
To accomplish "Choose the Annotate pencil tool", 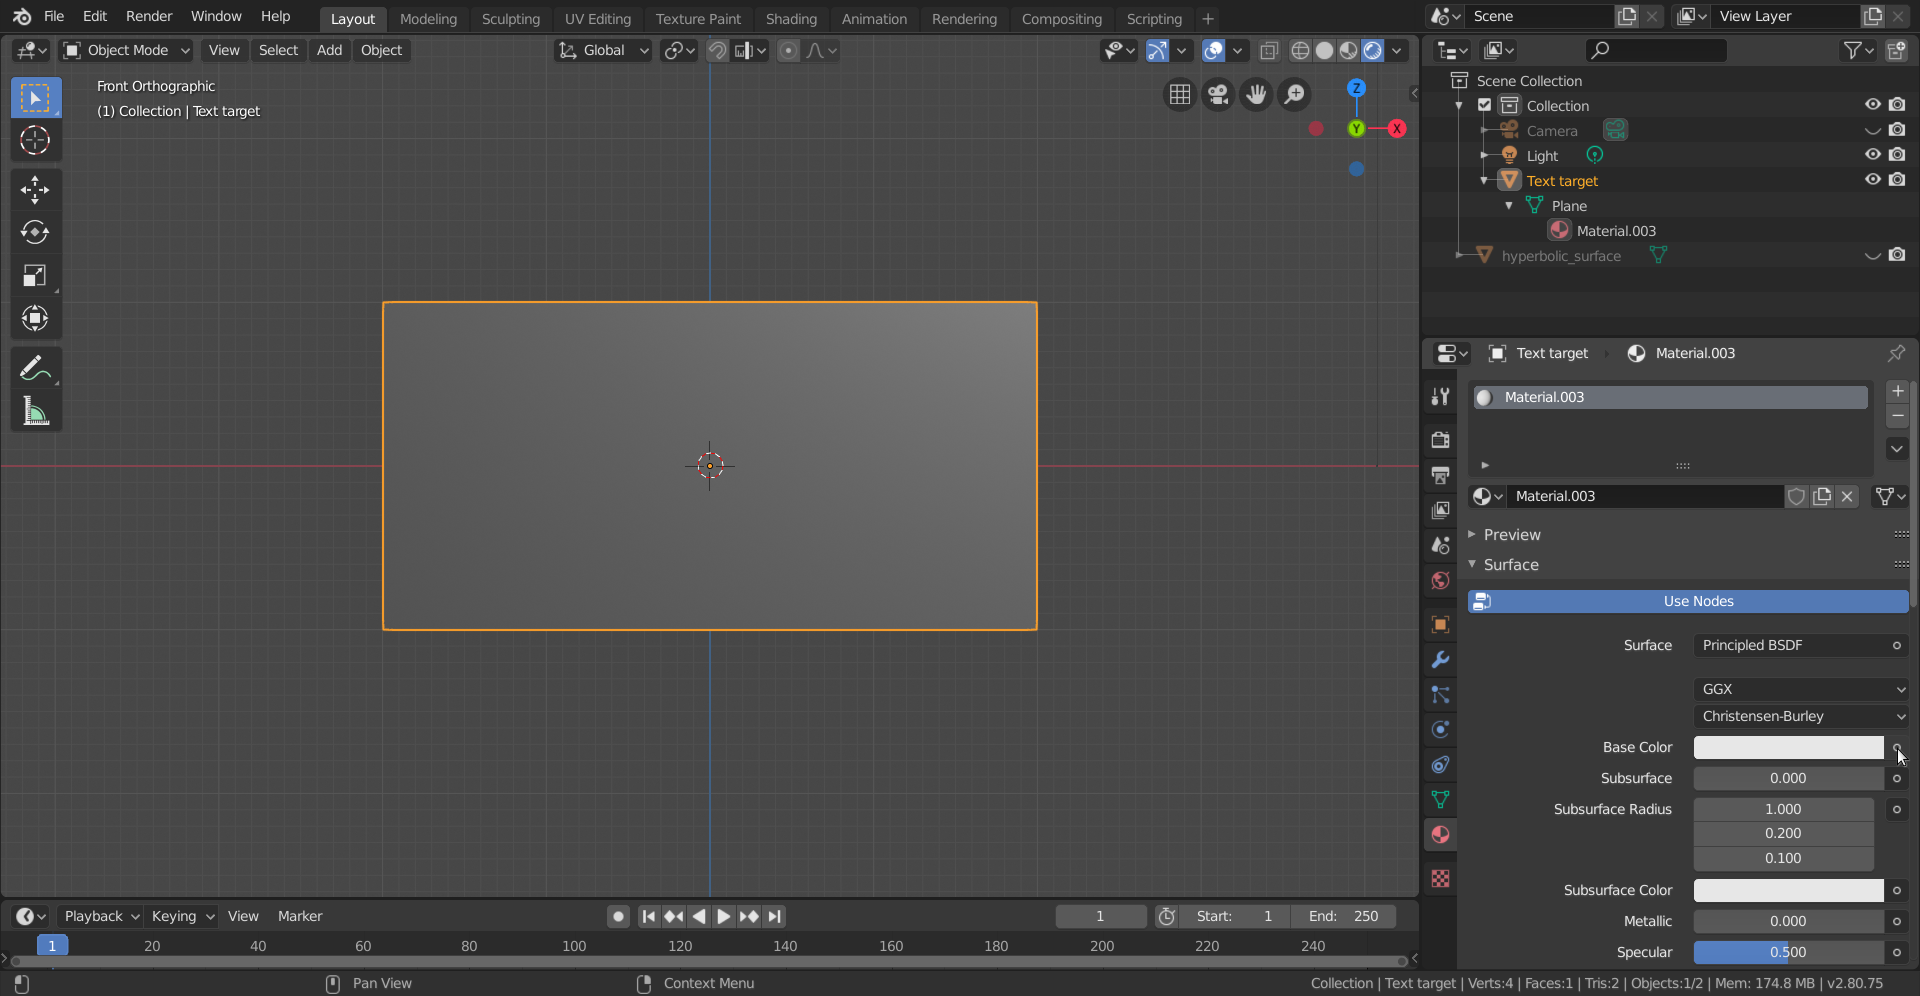I will pos(35,369).
